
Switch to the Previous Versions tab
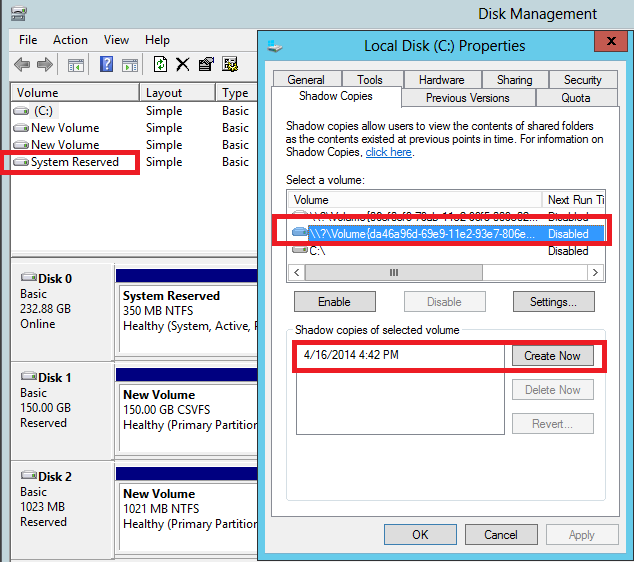(x=467, y=98)
